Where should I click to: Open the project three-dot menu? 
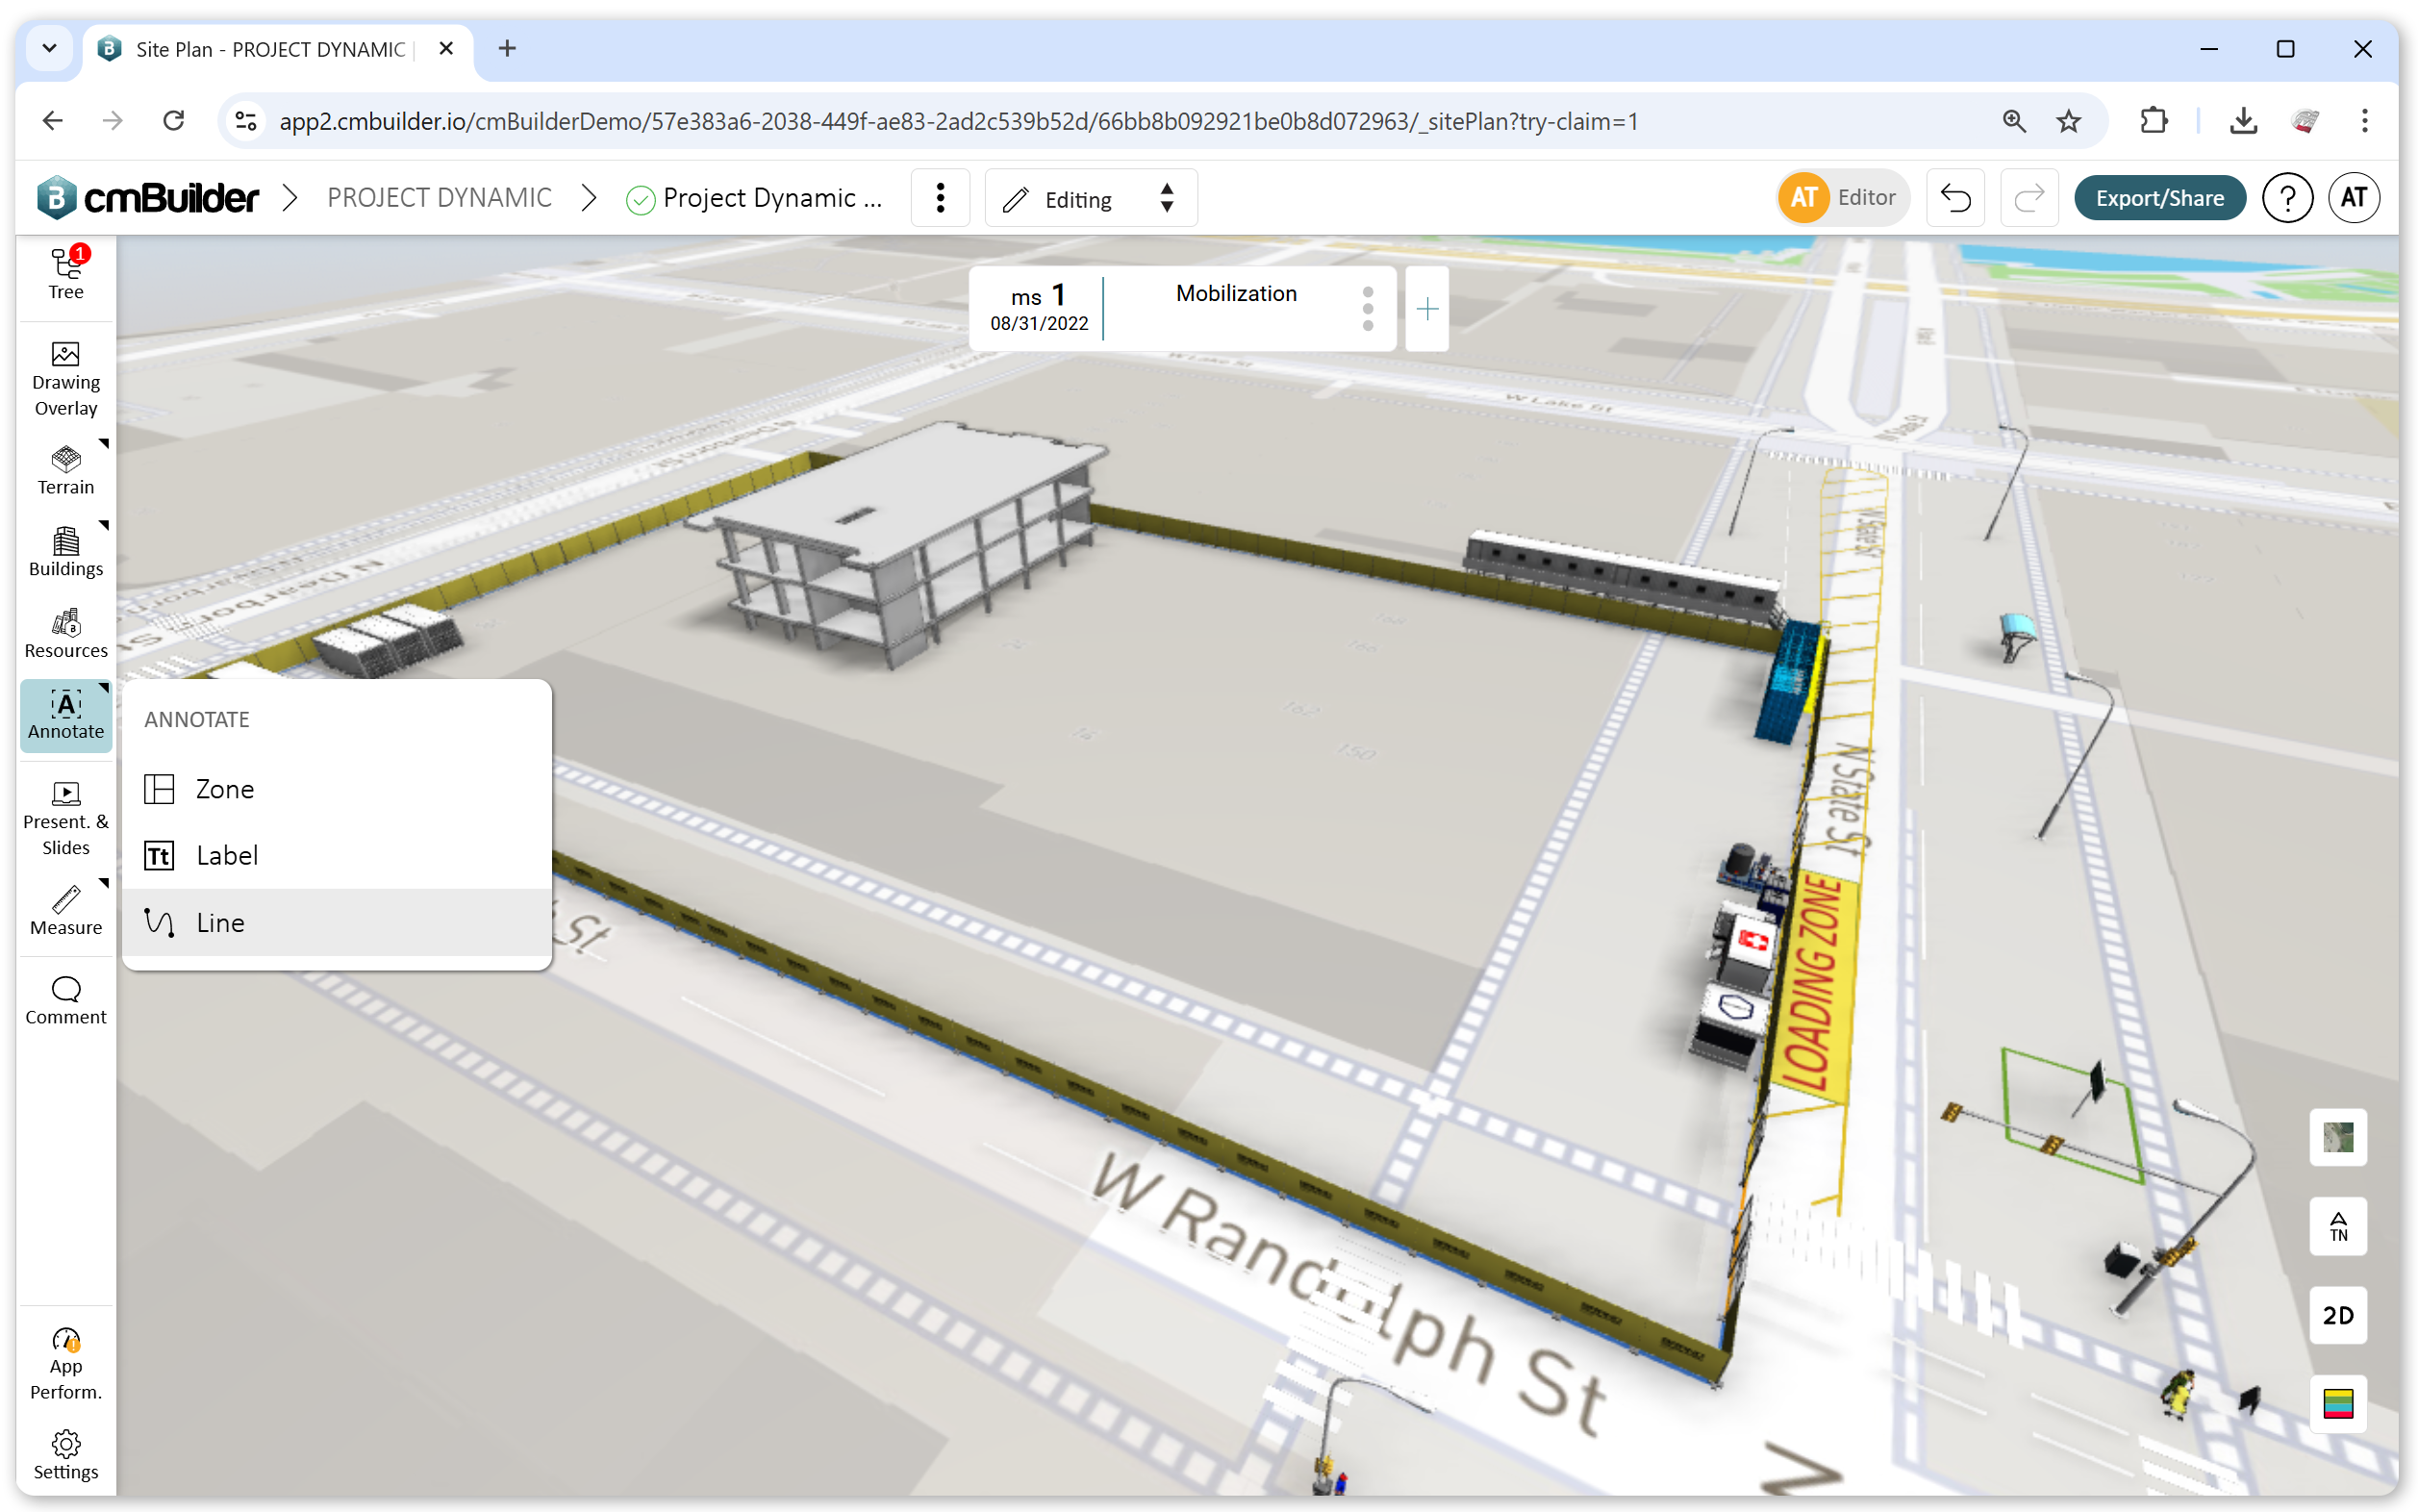[x=940, y=198]
